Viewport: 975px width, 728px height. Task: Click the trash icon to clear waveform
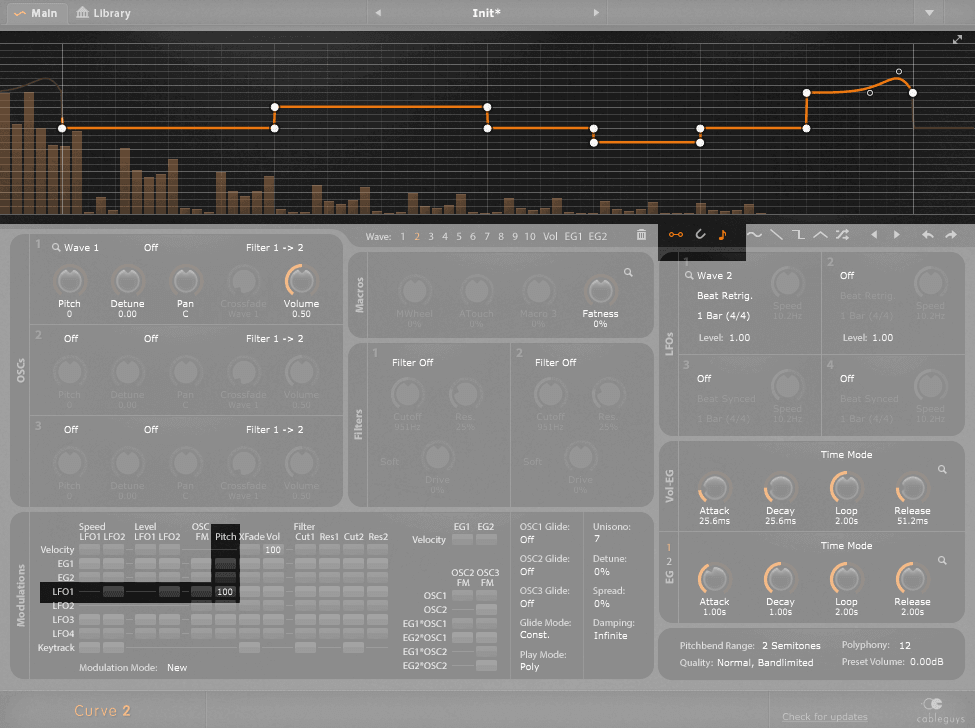pos(641,235)
